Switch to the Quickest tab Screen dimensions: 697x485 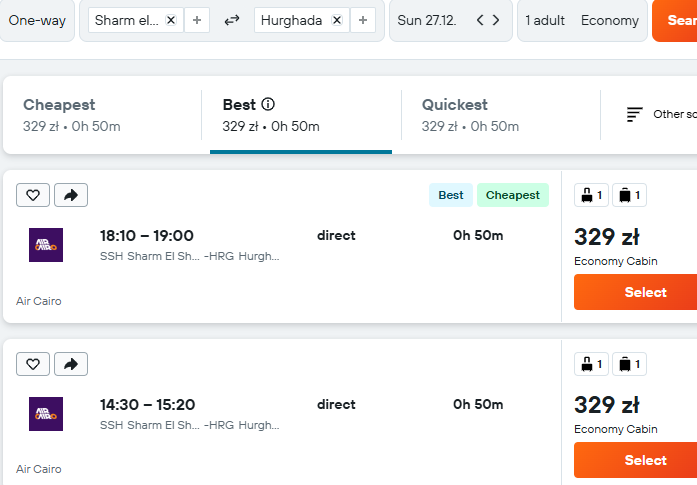click(501, 115)
